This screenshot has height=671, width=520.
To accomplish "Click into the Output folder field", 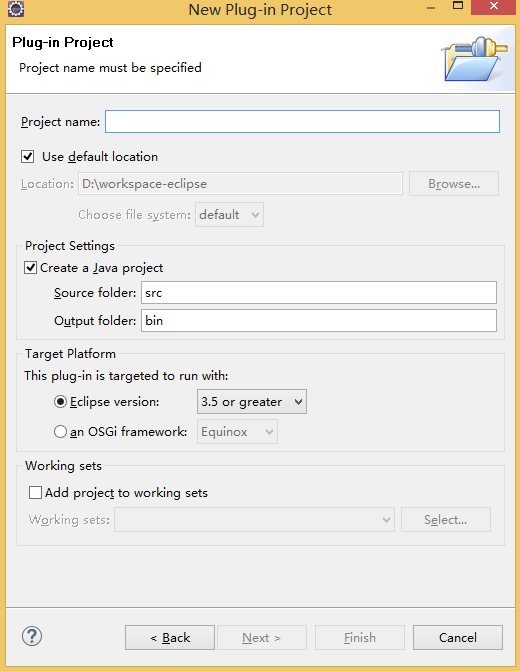I will [x=319, y=321].
